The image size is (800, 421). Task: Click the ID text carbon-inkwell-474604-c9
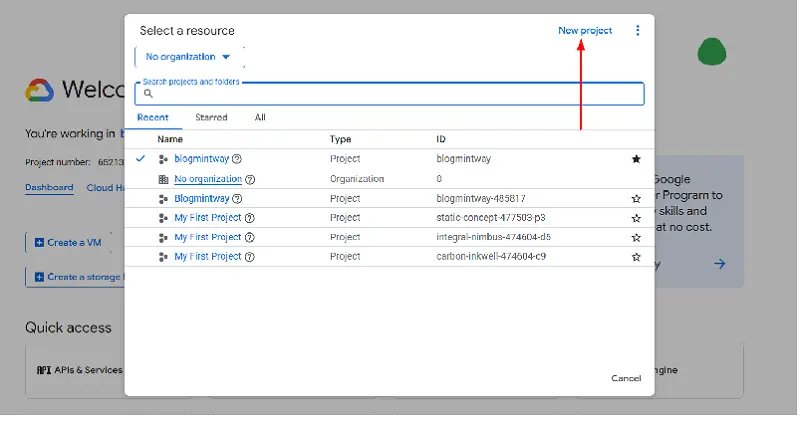point(491,257)
